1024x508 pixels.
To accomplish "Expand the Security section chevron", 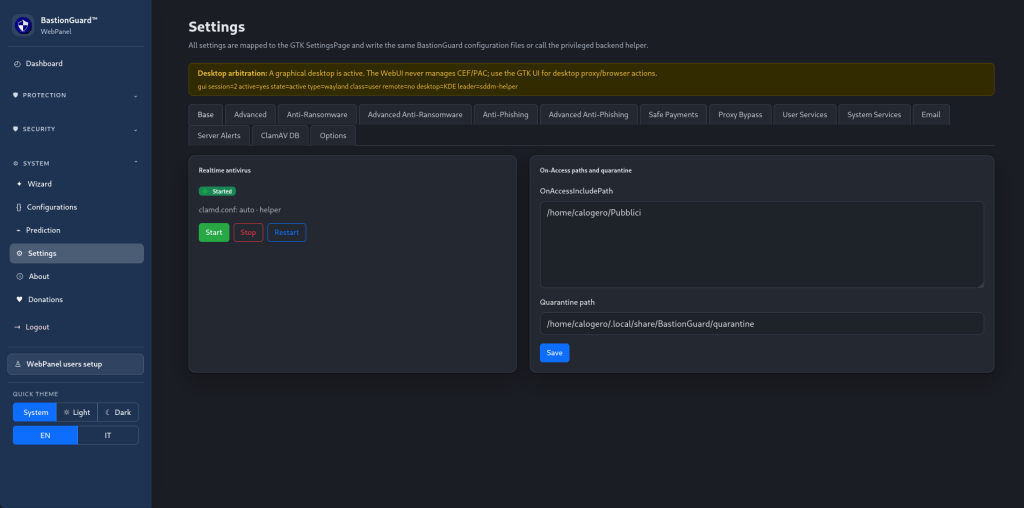I will [136, 129].
